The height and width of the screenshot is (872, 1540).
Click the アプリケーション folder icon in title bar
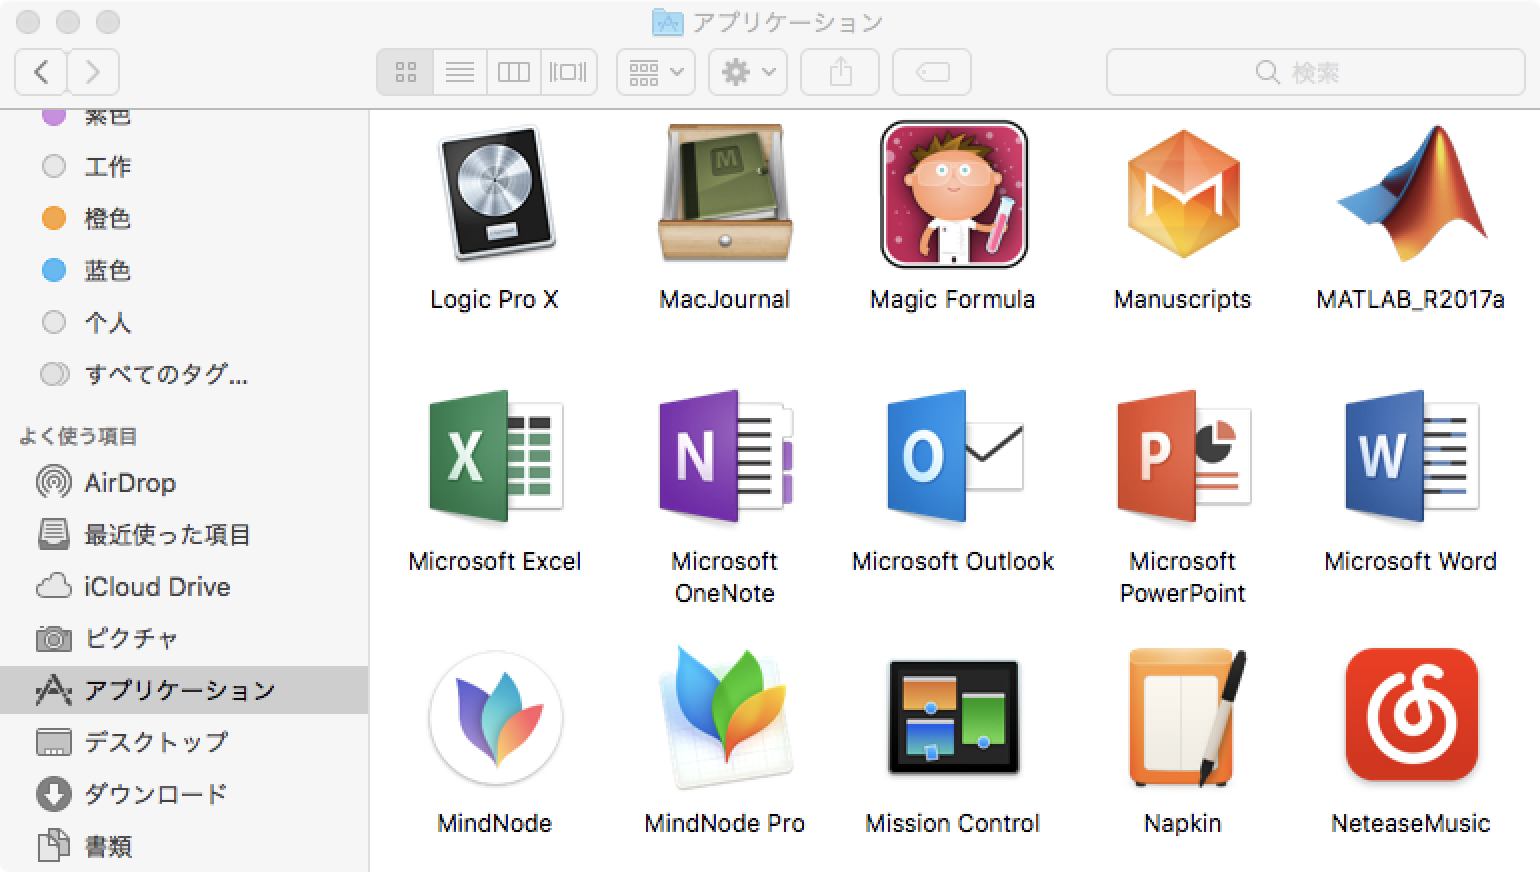click(667, 21)
